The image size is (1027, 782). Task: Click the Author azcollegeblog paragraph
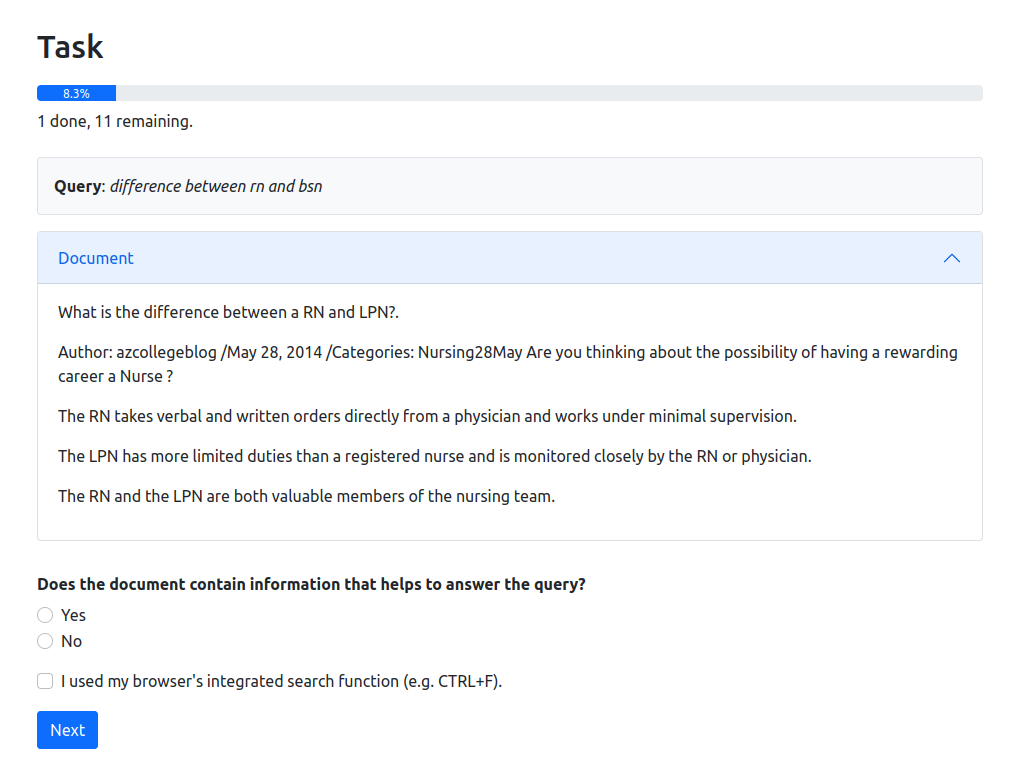click(507, 364)
